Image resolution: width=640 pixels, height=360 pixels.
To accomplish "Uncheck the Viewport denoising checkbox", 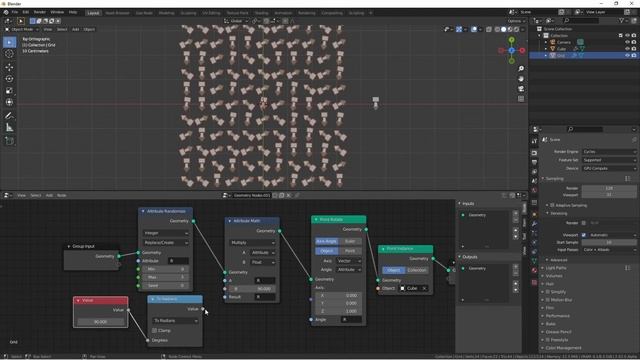I will click(x=584, y=235).
